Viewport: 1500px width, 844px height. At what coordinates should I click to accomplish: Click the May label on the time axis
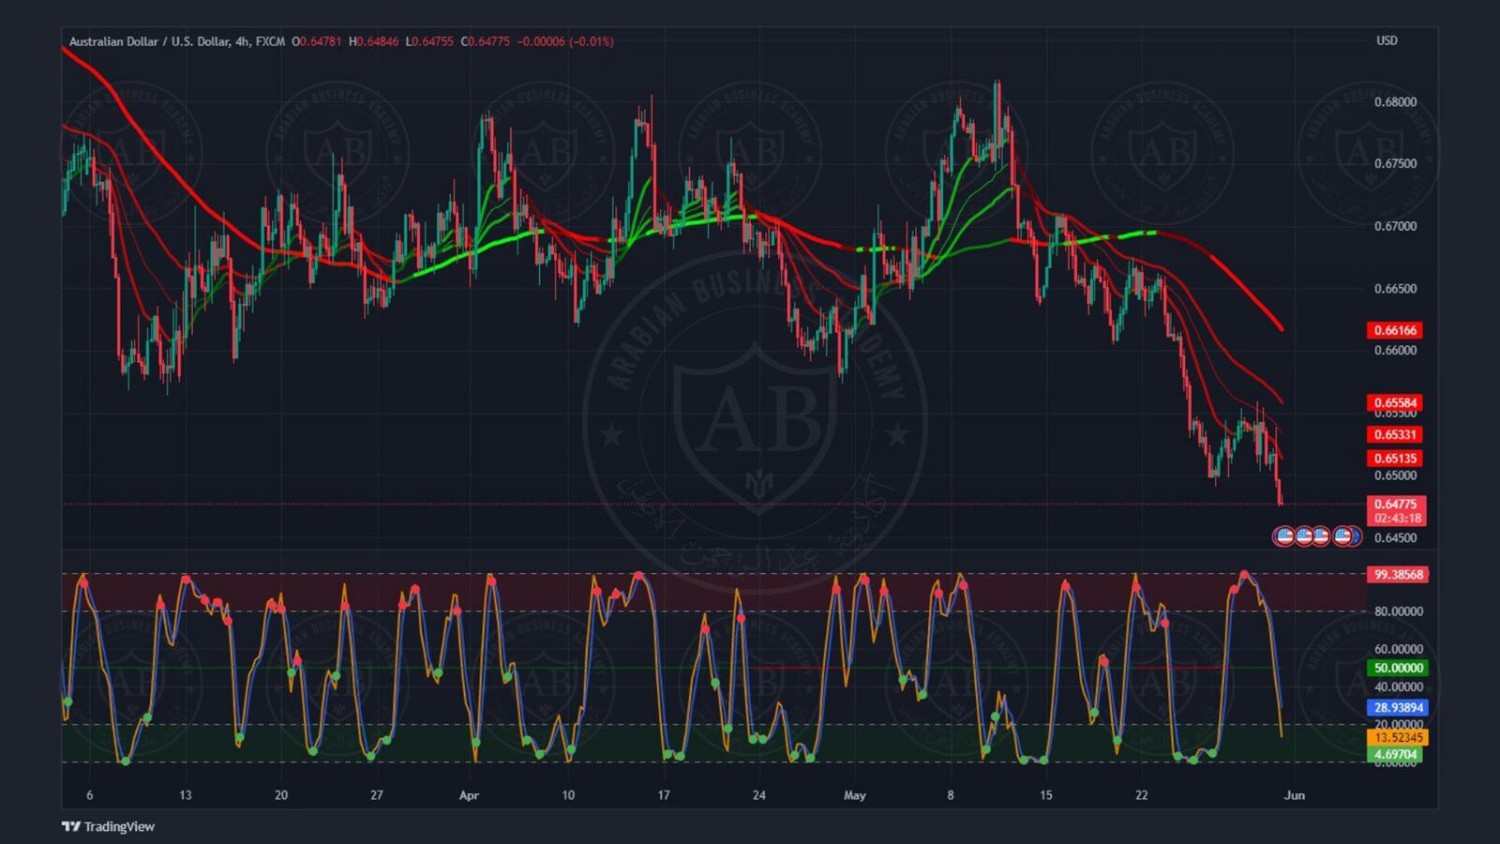[855, 796]
